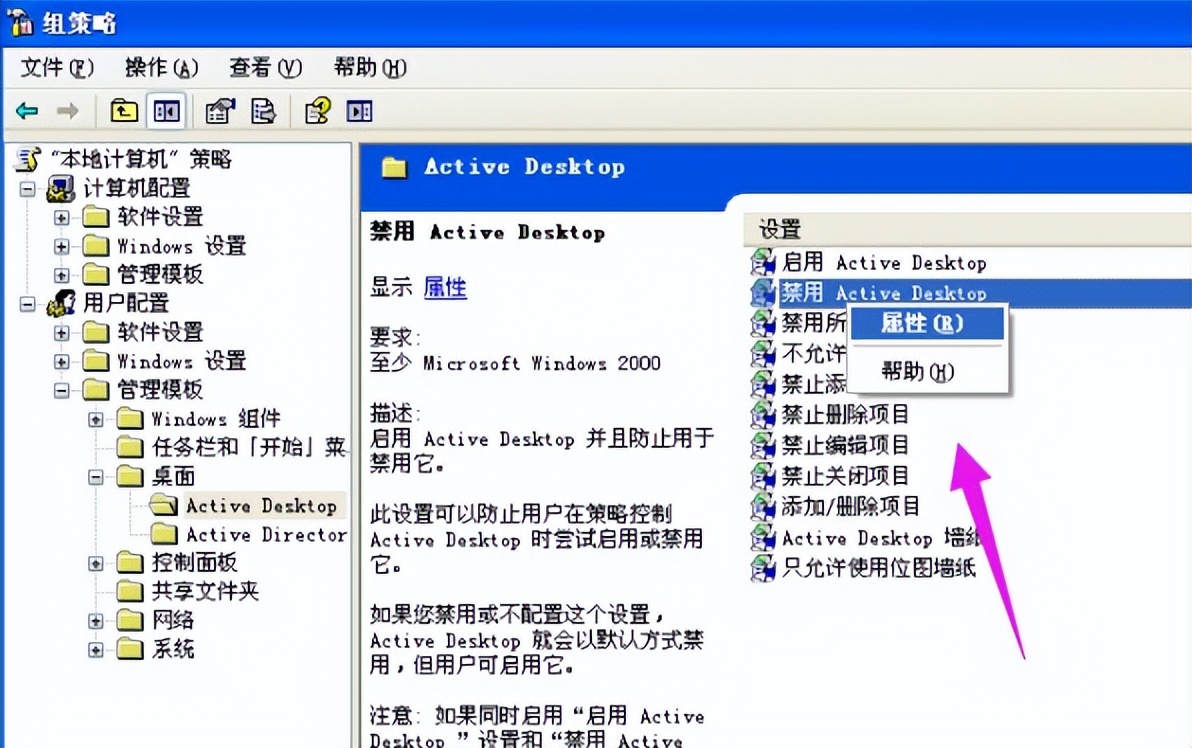Expand 软件设置 under 用户配置
This screenshot has width=1192, height=748.
pos(62,333)
